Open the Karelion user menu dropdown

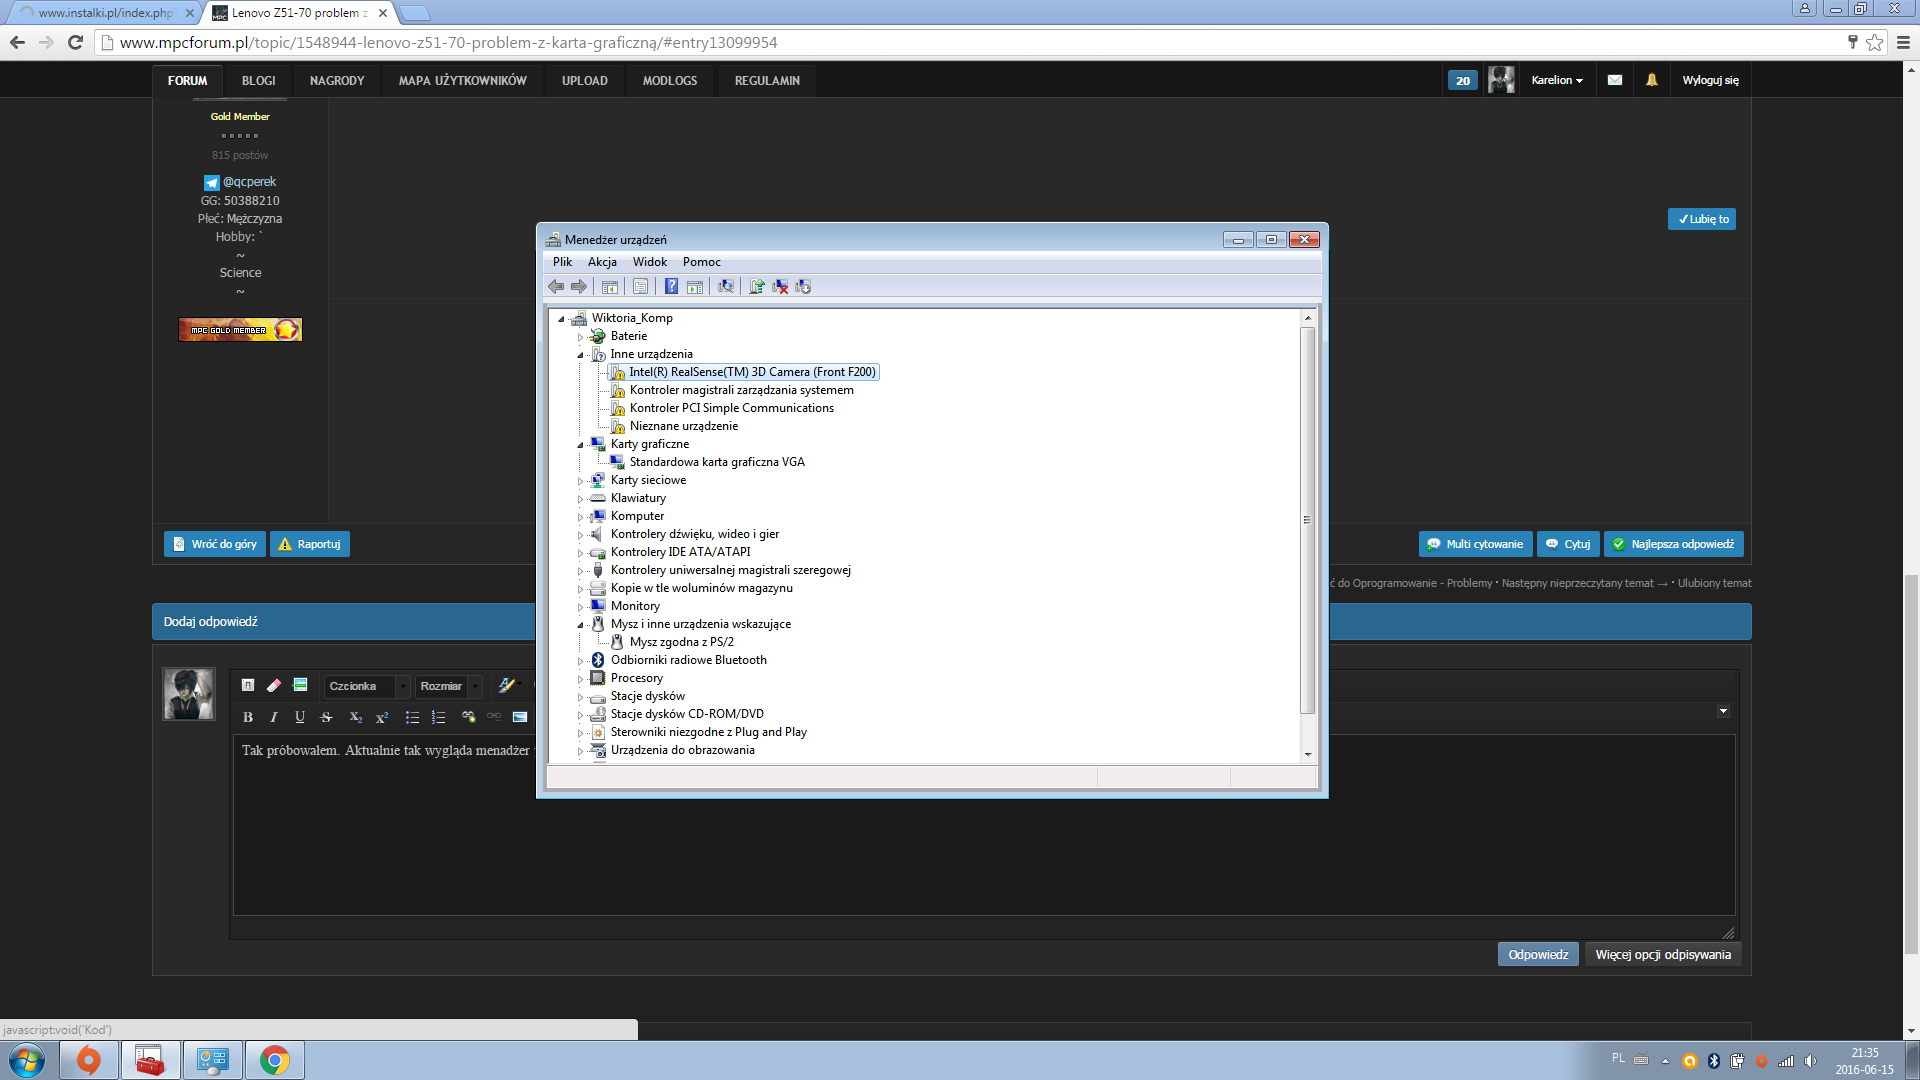click(1557, 80)
